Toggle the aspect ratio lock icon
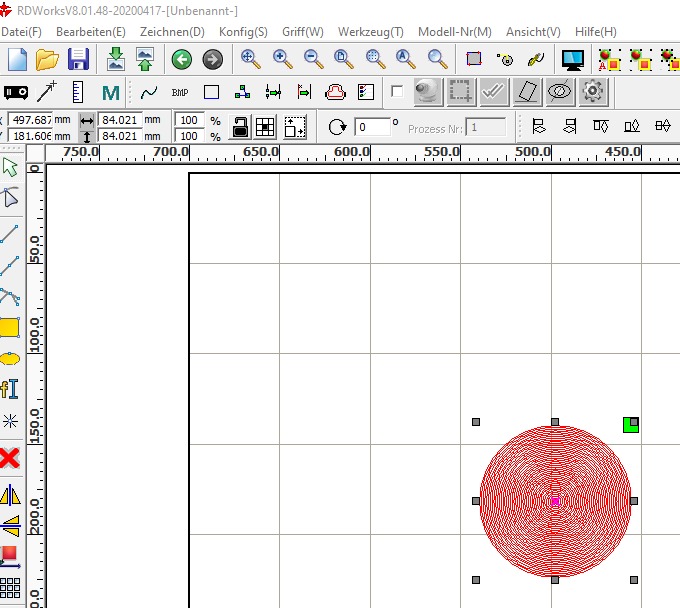Viewport: 680px width, 608px height. click(240, 127)
